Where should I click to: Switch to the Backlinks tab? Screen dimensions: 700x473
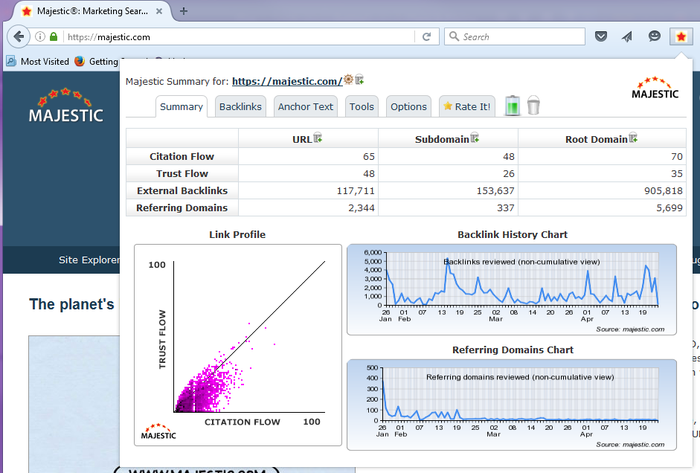click(240, 107)
